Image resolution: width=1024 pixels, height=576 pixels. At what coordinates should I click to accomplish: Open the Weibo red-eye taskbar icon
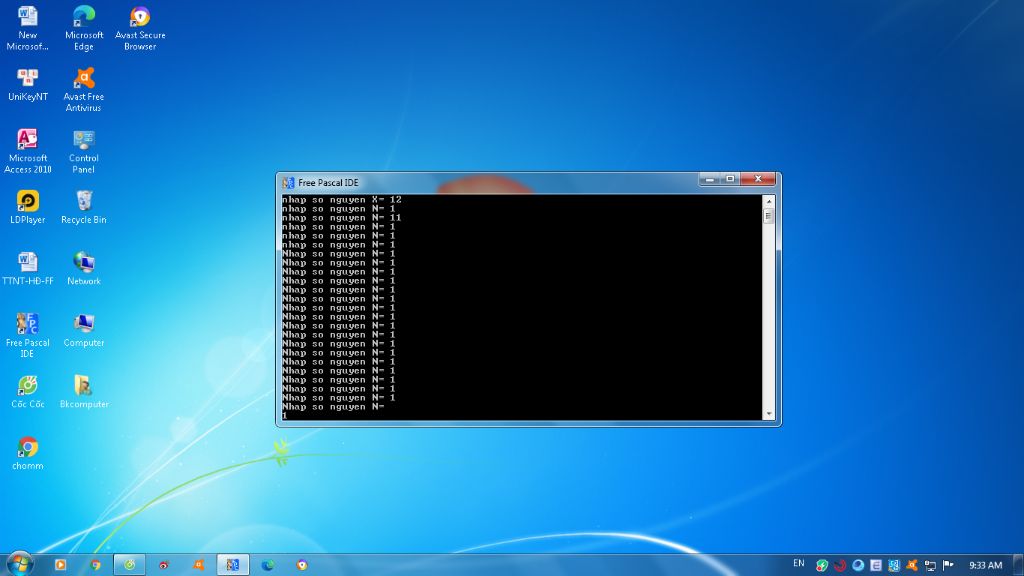164,565
